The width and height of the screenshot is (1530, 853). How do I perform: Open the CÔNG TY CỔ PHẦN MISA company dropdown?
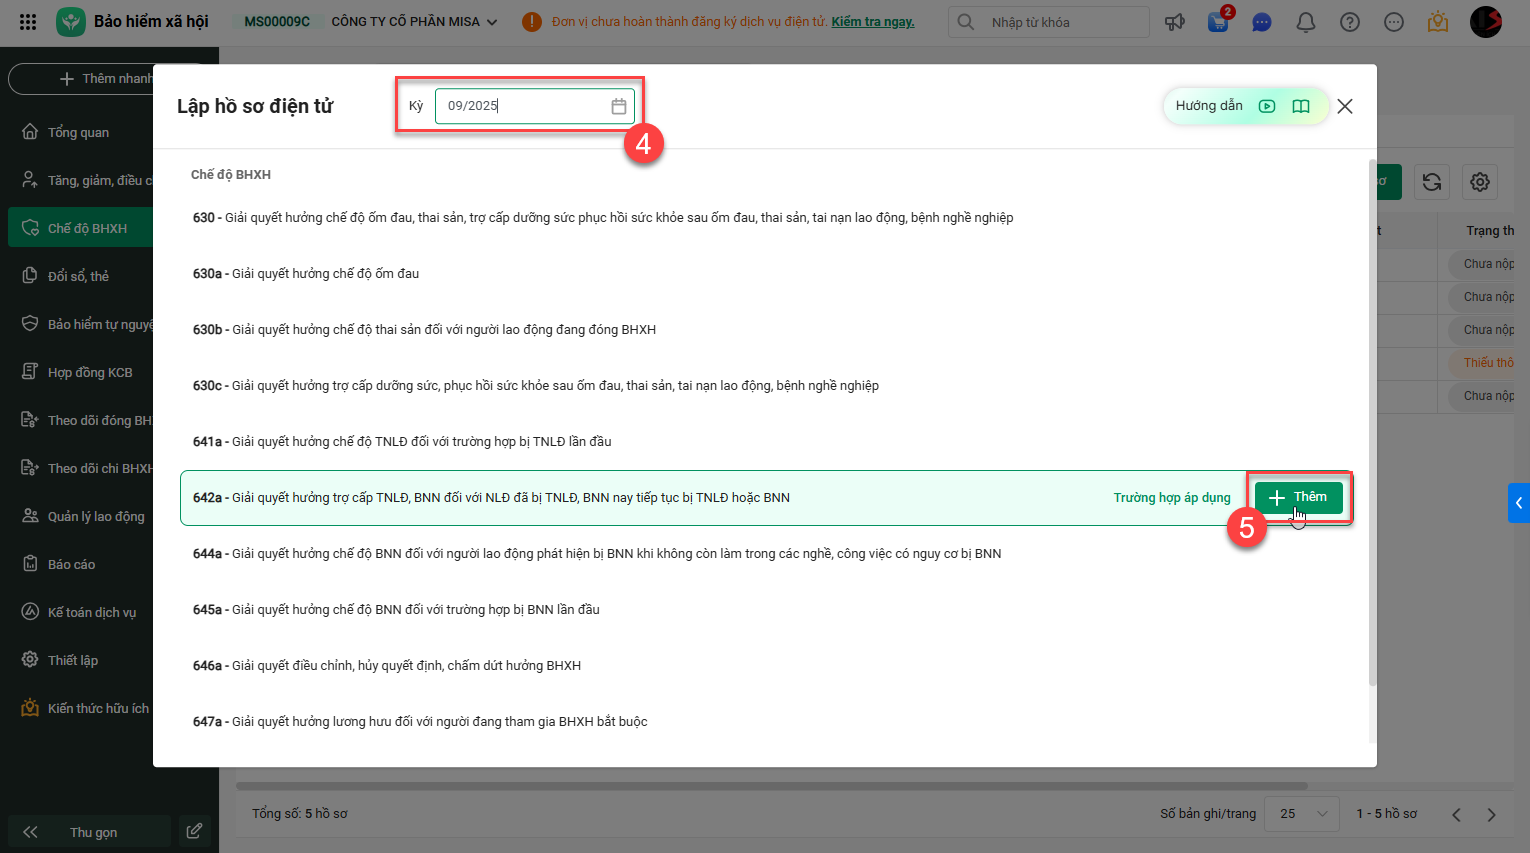pyautogui.click(x=414, y=22)
